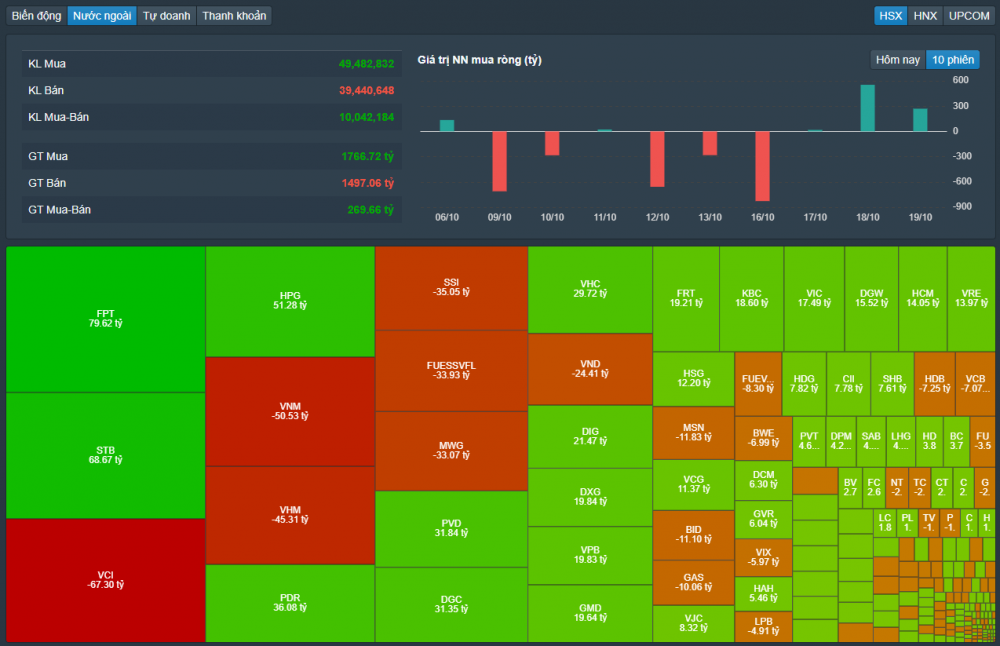Switch to the Biến động tab
The width and height of the screenshot is (1000, 646).
tap(36, 16)
